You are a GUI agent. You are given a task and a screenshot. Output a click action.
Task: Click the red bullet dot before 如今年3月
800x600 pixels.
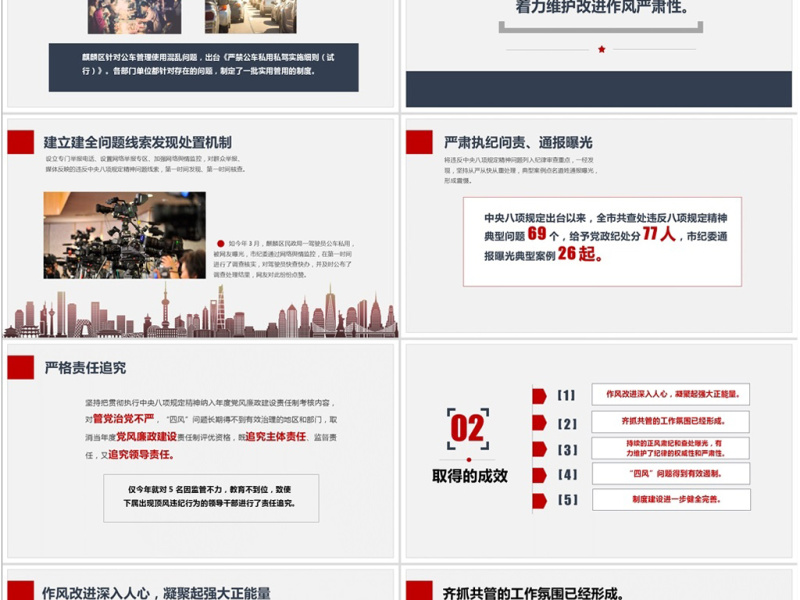pos(220,243)
